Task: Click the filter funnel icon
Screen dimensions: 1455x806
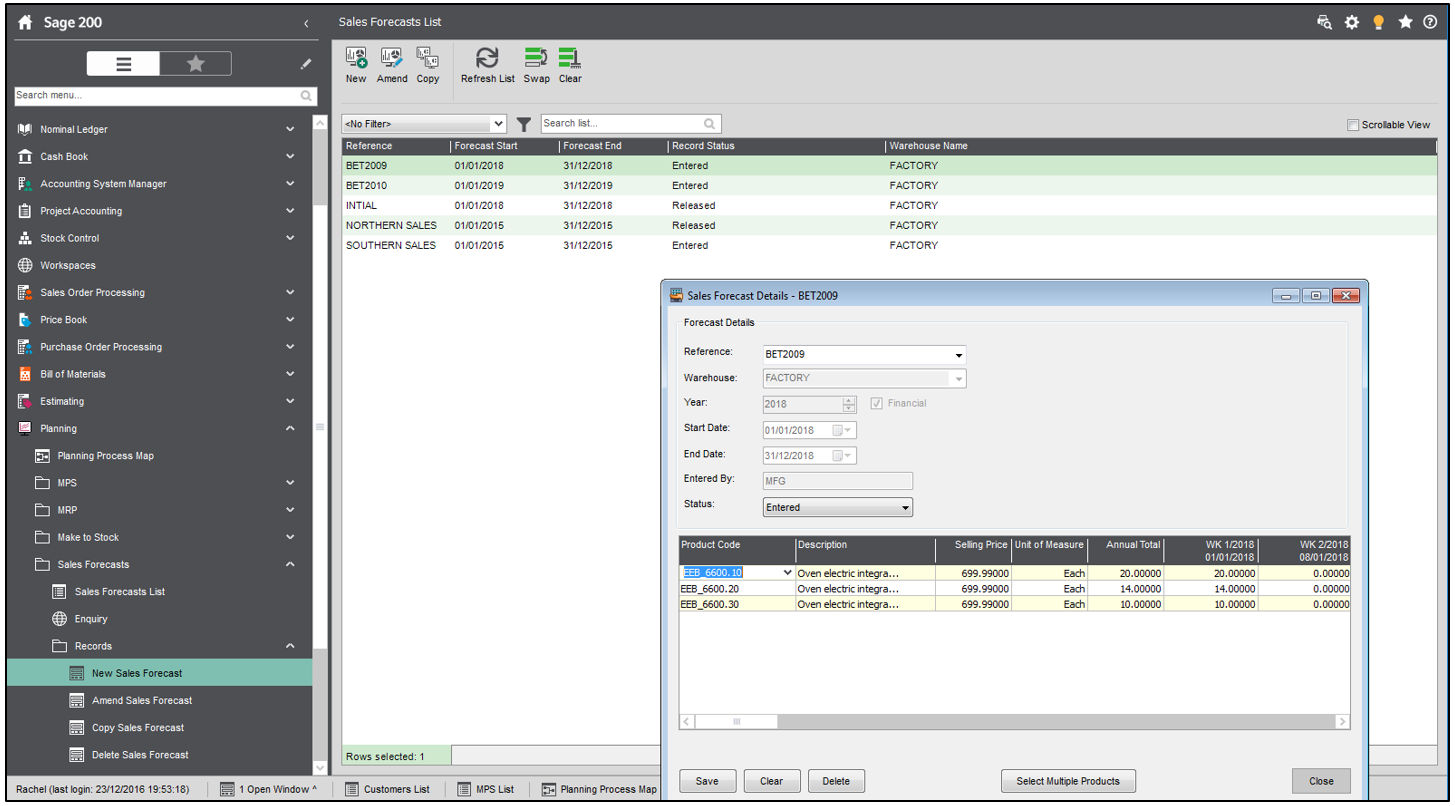Action: point(524,124)
